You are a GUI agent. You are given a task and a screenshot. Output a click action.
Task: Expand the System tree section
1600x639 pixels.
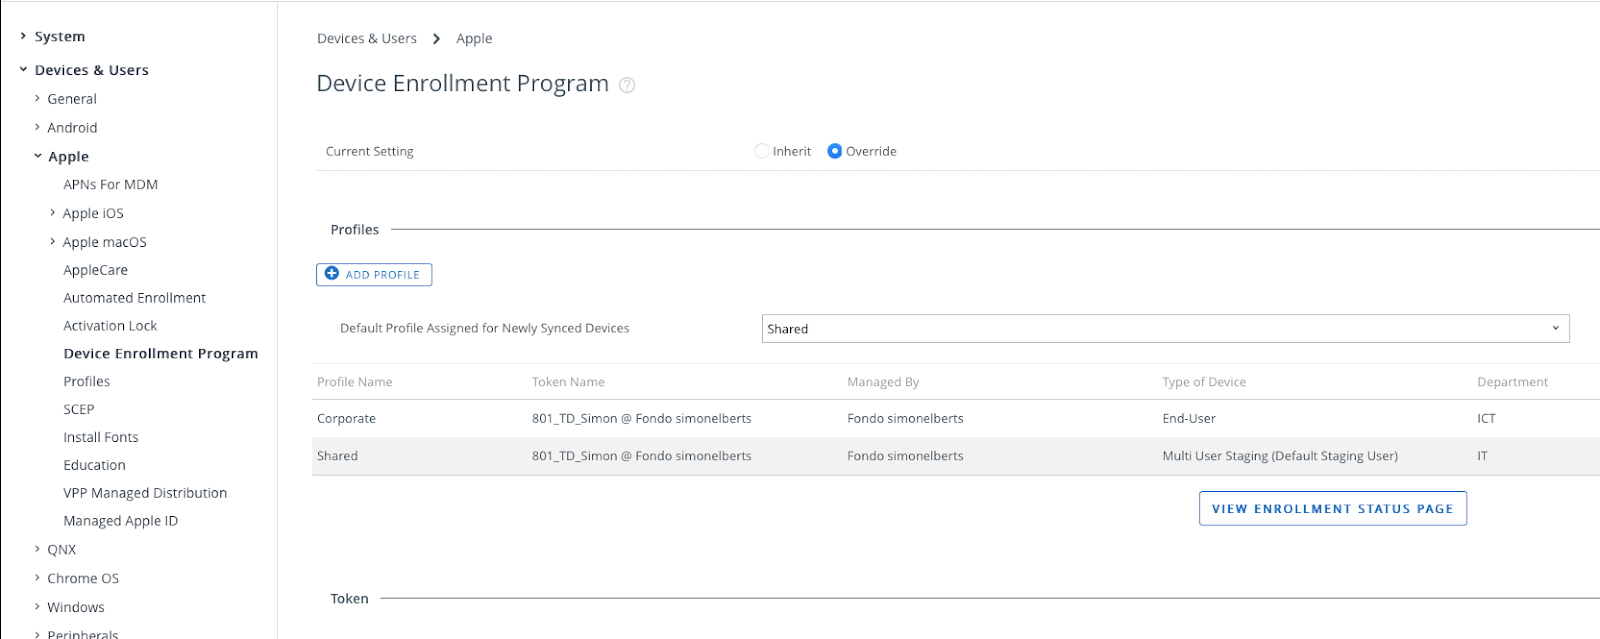[x=23, y=36]
